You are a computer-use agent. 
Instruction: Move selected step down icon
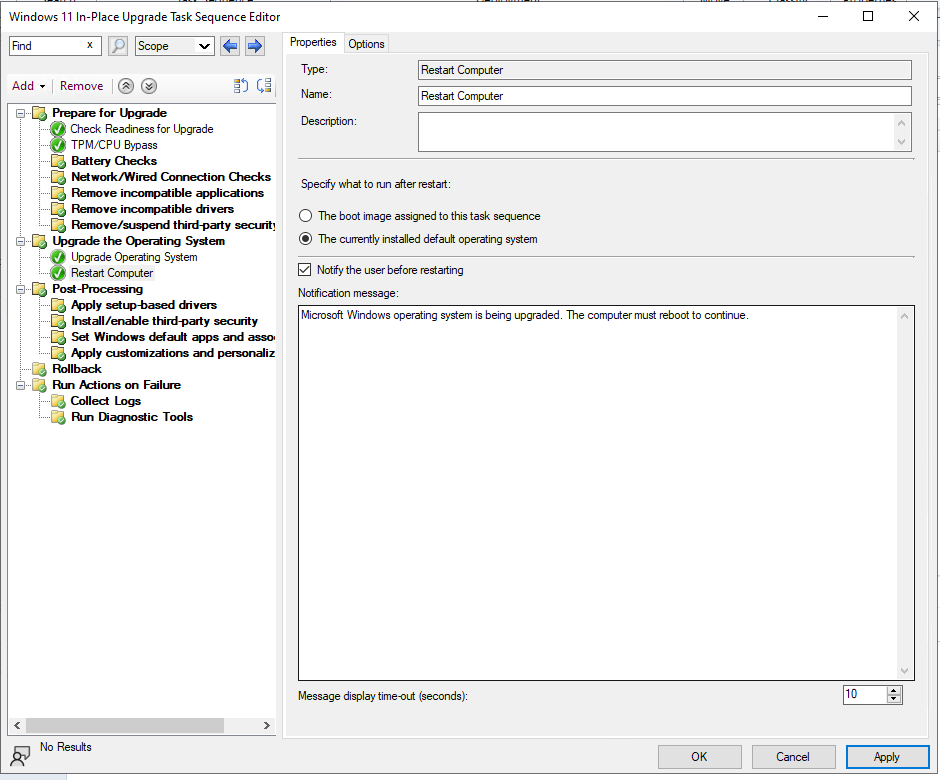[149, 86]
